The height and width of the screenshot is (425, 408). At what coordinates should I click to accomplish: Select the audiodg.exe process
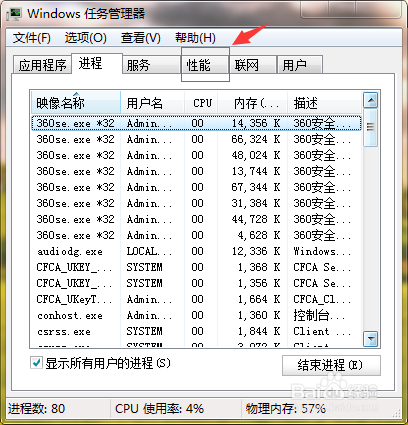pyautogui.click(x=196, y=251)
